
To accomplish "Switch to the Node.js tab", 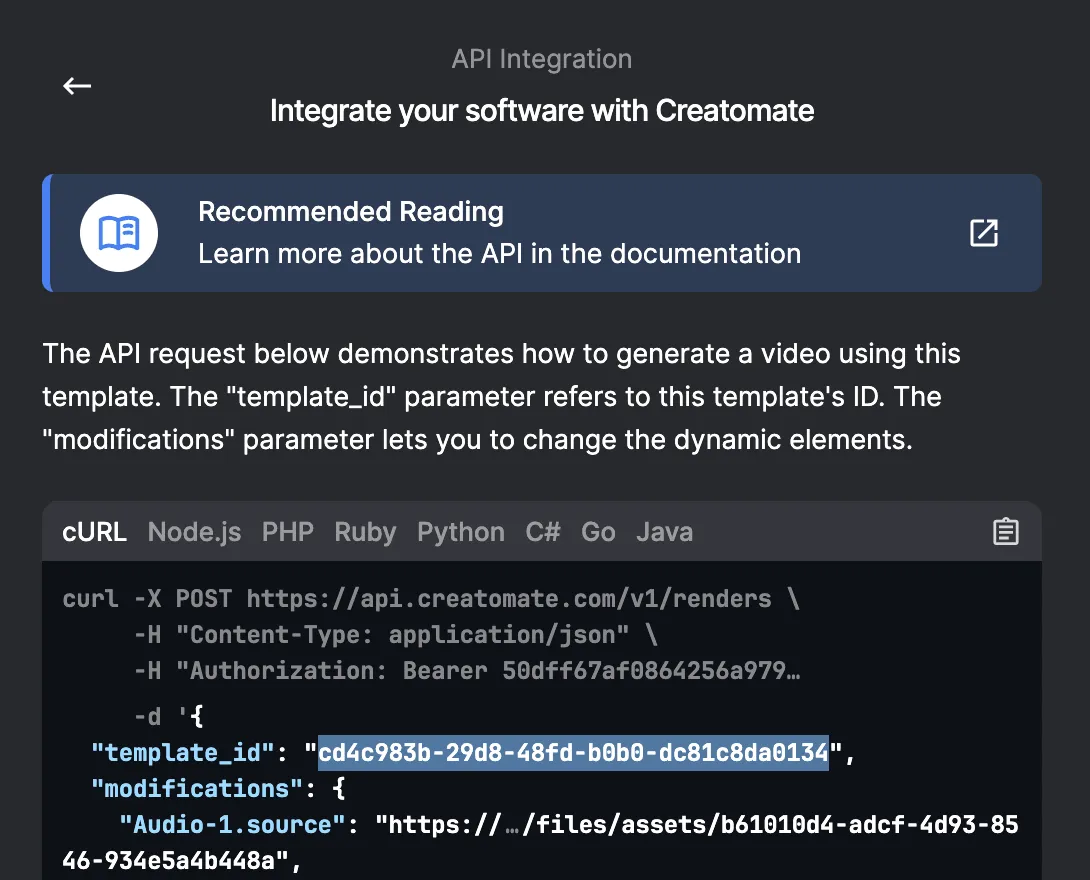I will coord(194,532).
